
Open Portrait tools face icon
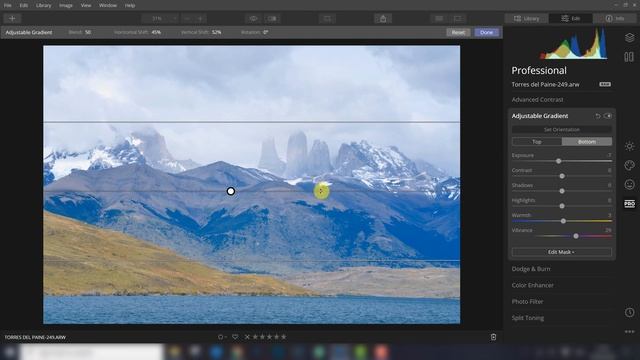click(629, 184)
